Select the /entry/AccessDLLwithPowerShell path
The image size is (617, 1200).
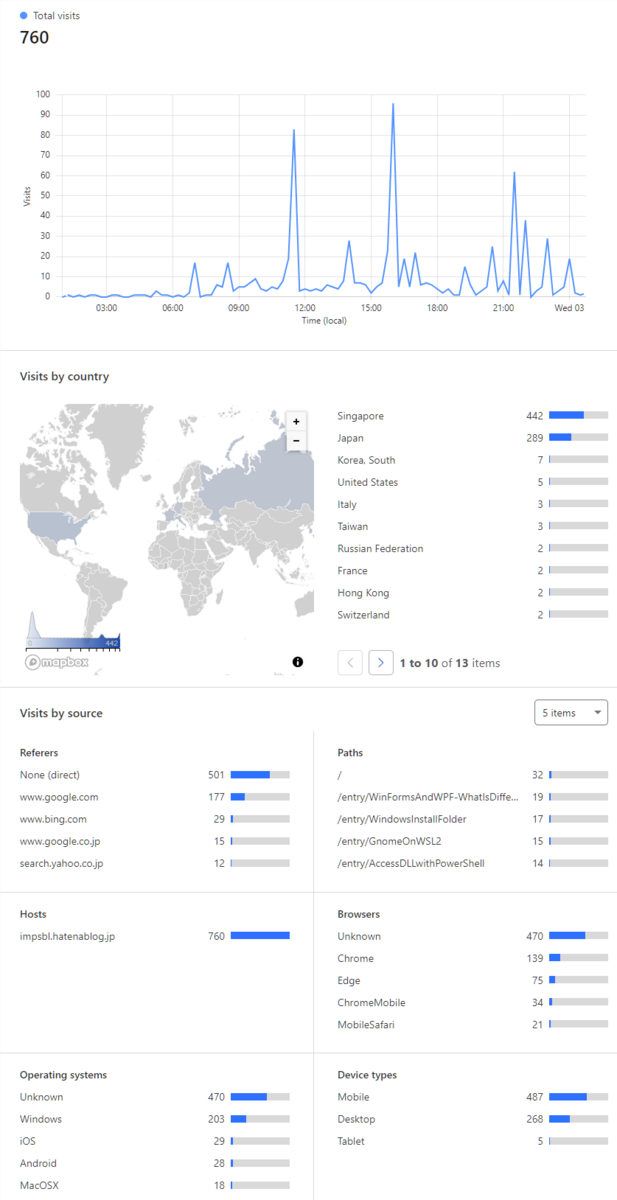[473, 863]
